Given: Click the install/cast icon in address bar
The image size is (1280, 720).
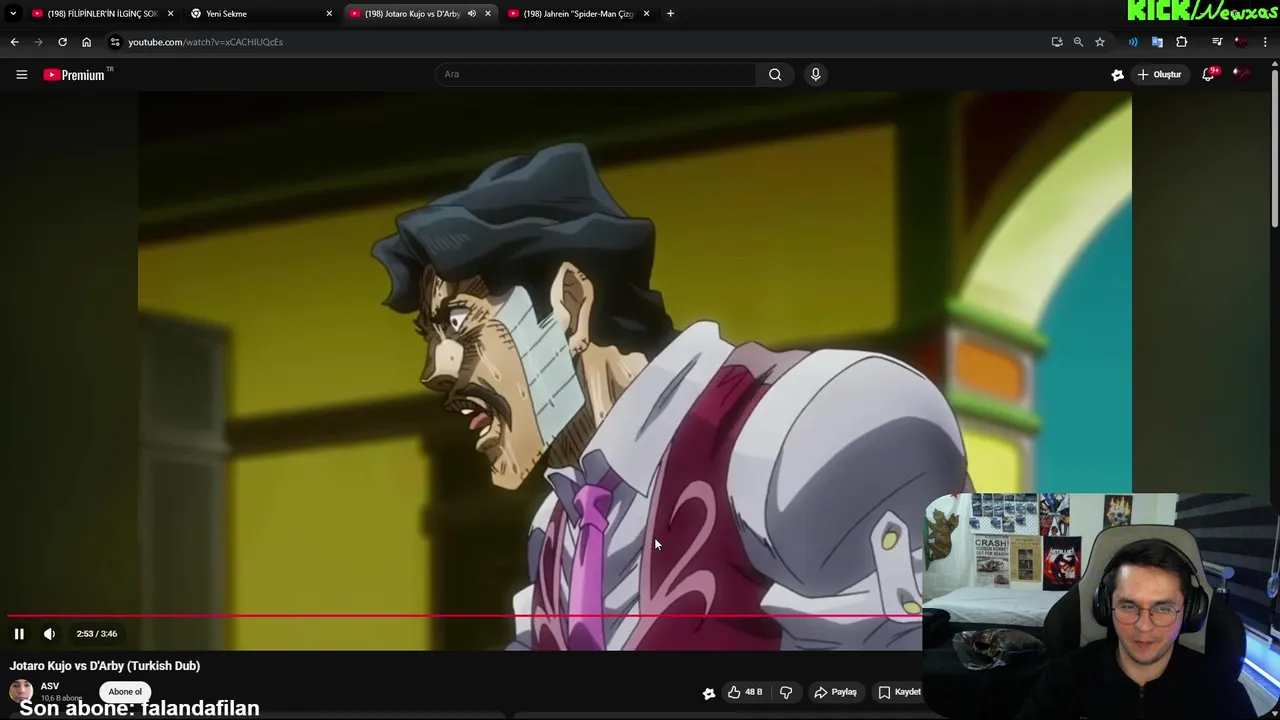Looking at the screenshot, I should [1057, 42].
